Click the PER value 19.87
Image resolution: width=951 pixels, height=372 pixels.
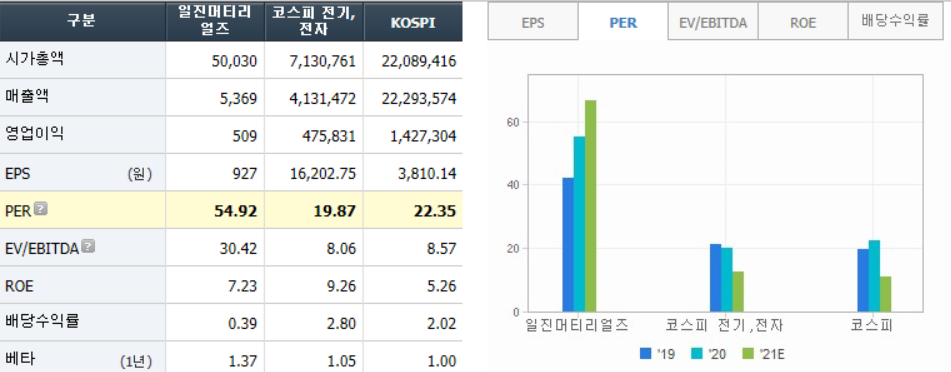[x=334, y=211]
